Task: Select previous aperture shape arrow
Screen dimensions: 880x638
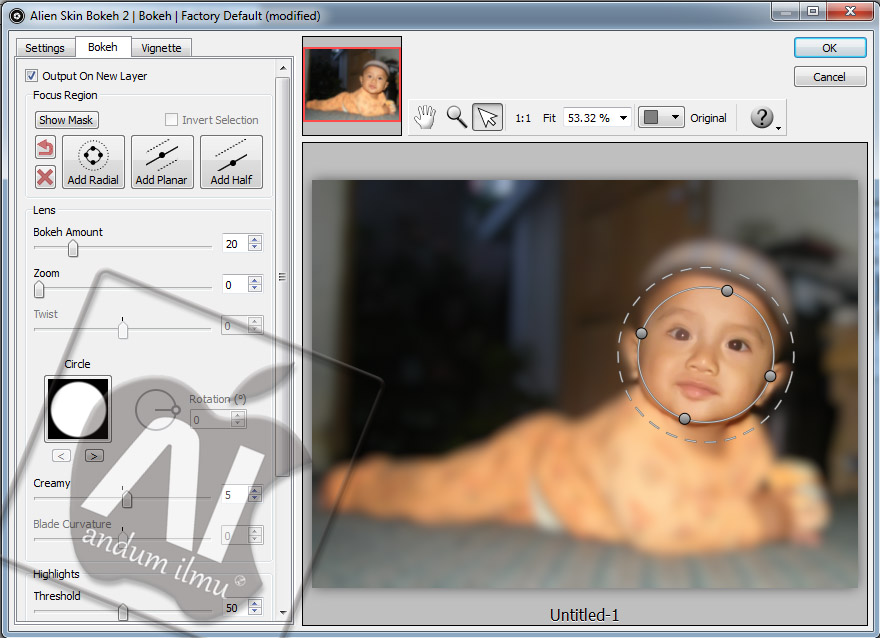Action: 61,456
